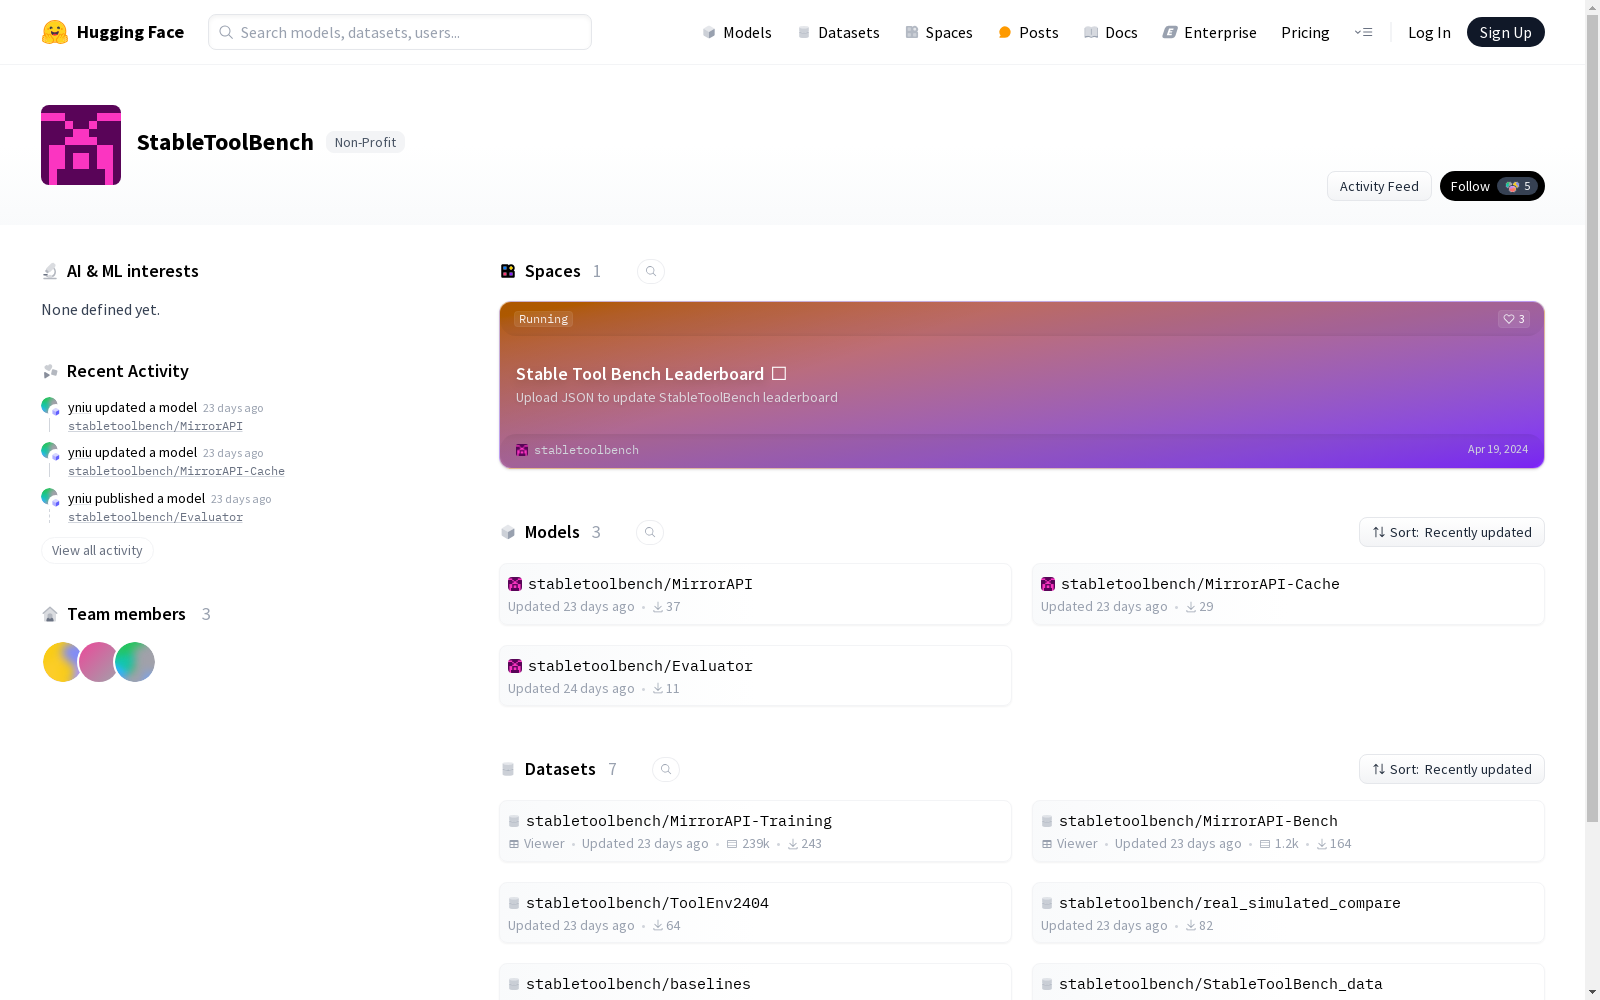Click the Sign Up button

[1505, 32]
